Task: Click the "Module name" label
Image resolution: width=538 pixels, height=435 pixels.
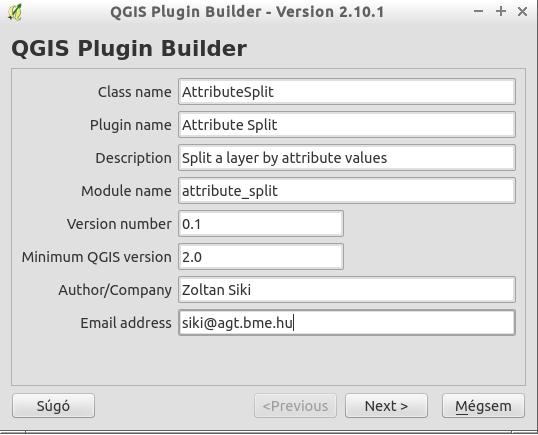Action: pyautogui.click(x=126, y=191)
